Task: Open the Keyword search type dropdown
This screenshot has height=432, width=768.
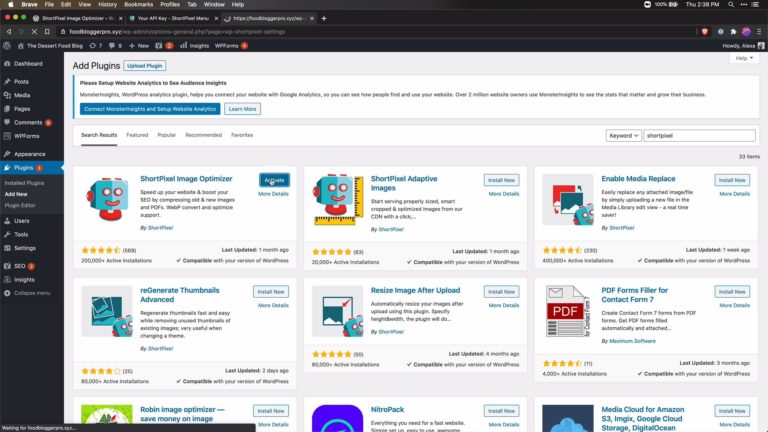Action: [623, 136]
